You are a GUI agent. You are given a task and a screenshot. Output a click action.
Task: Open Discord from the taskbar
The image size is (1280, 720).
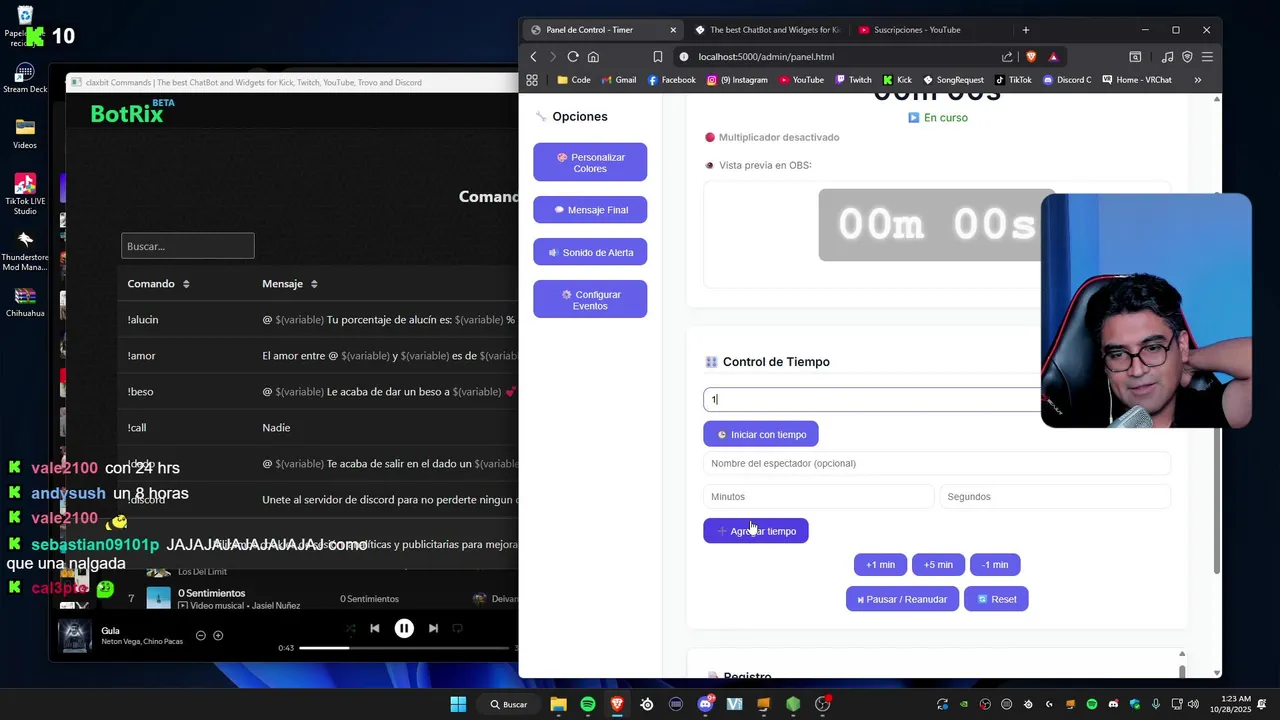coord(705,704)
